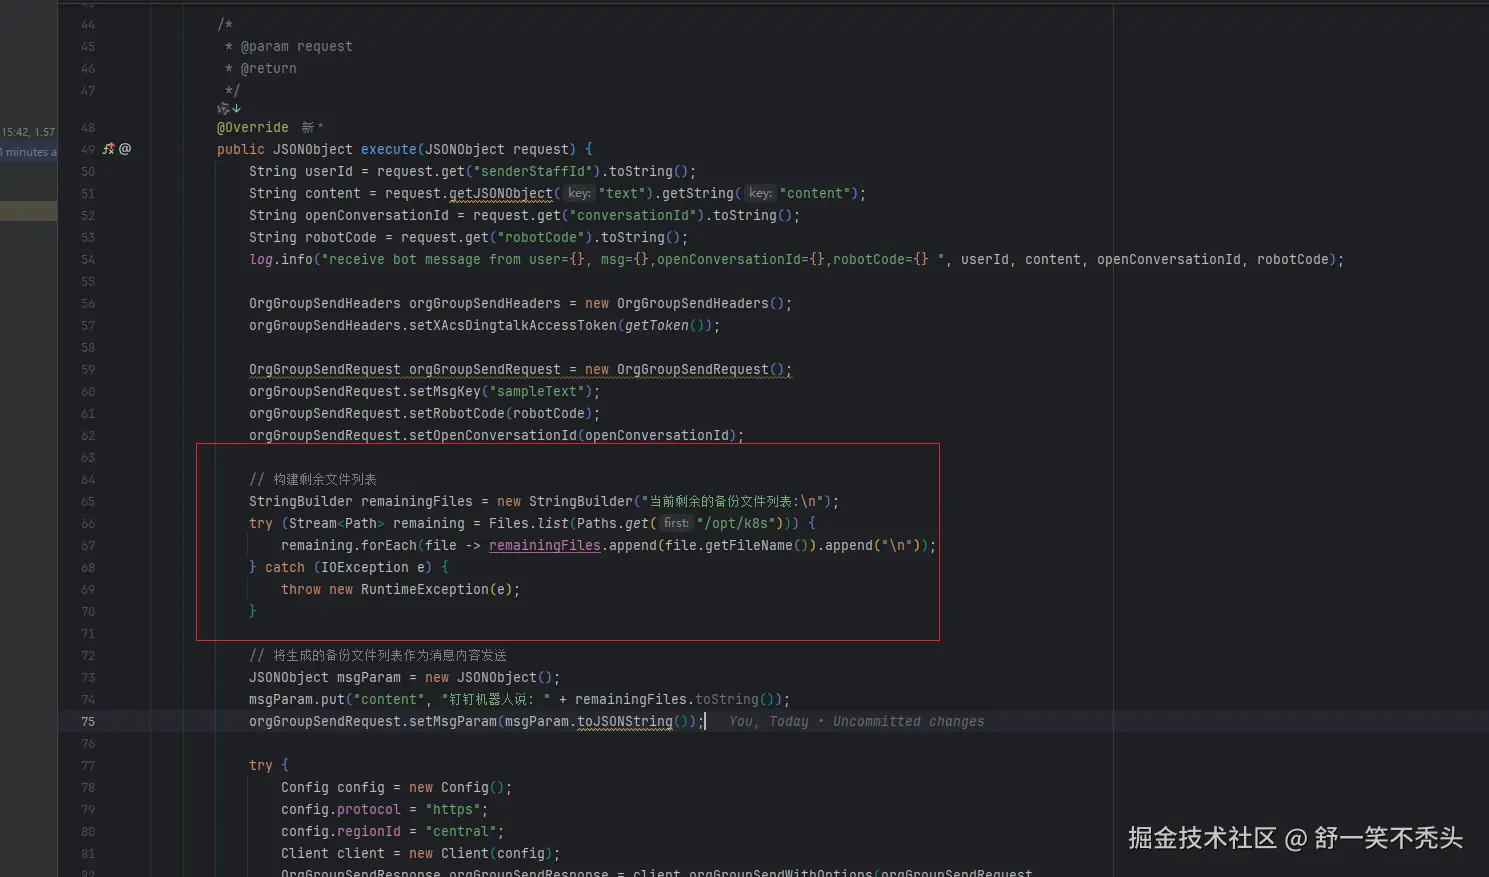This screenshot has height=877, width=1489.
Task: Click line number 81 in the gutter
Action: click(x=88, y=854)
